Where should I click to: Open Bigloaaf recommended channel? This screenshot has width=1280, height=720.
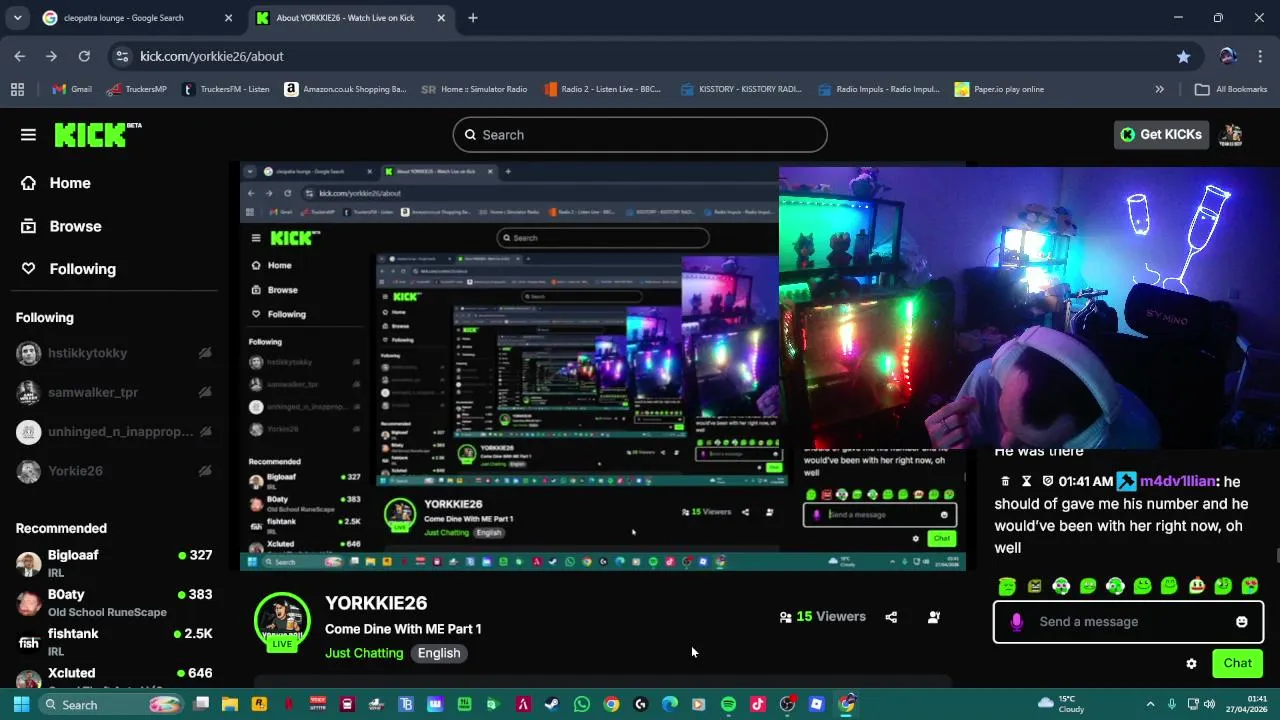(115, 563)
